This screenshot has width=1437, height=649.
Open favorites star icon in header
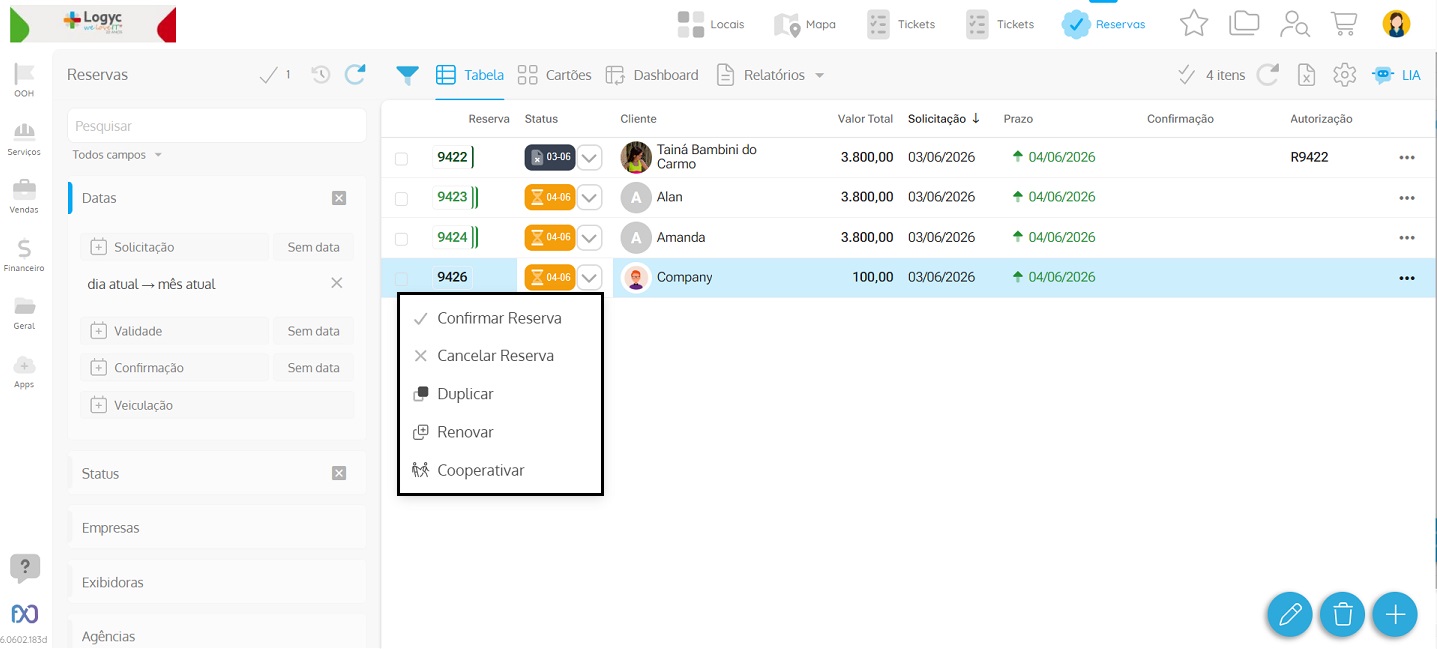(x=1194, y=23)
